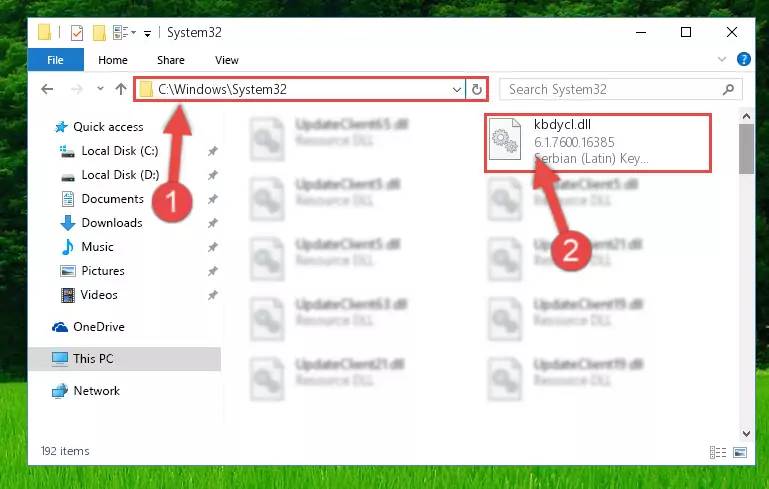Click the vertical scrollbar thumb
This screenshot has width=769, height=489.
[746, 149]
